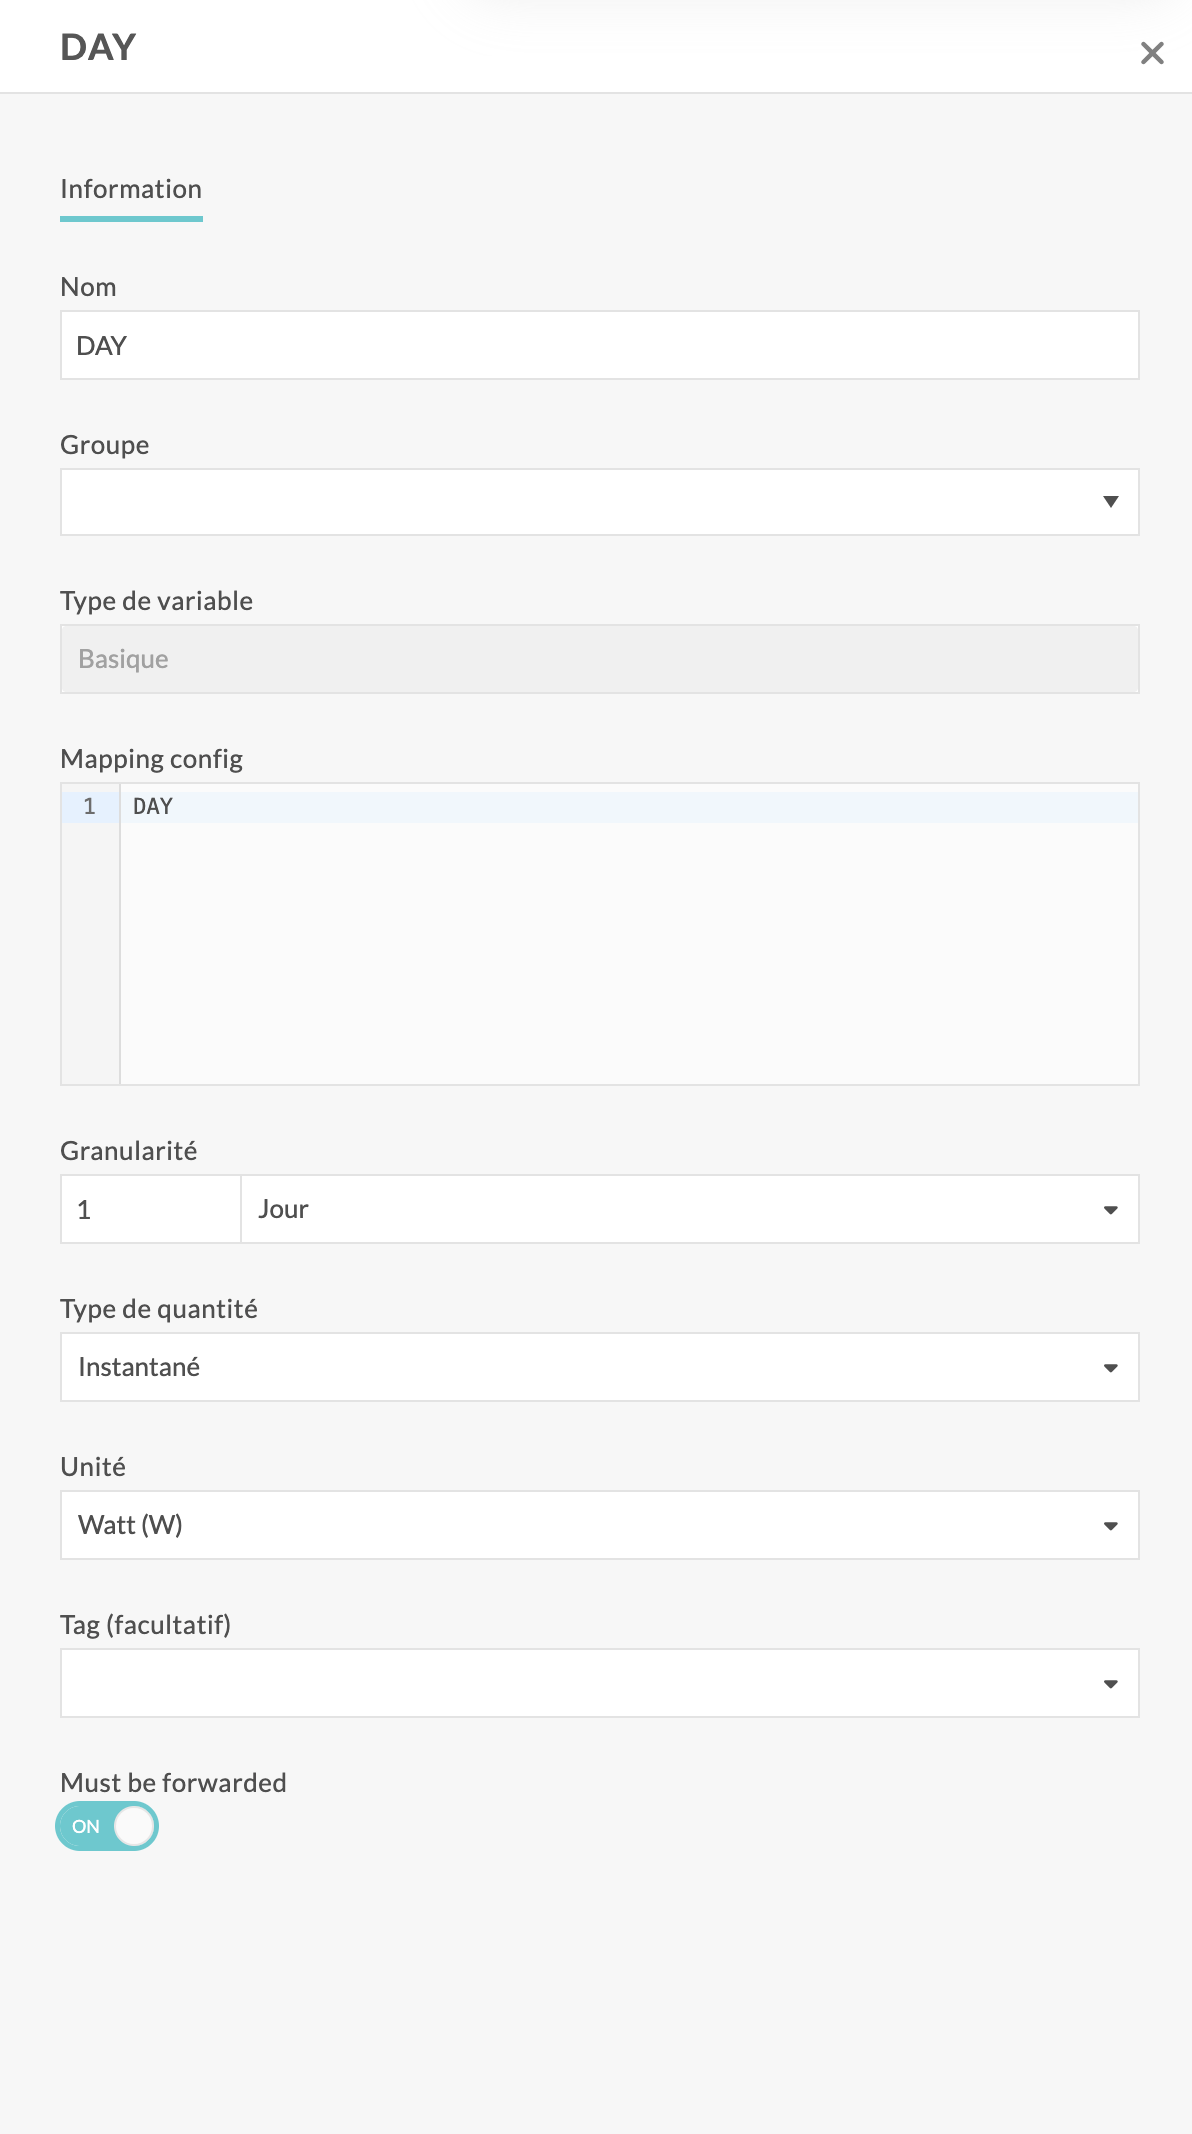Expand the Type de quantité Instantané dropdown

(580, 1367)
